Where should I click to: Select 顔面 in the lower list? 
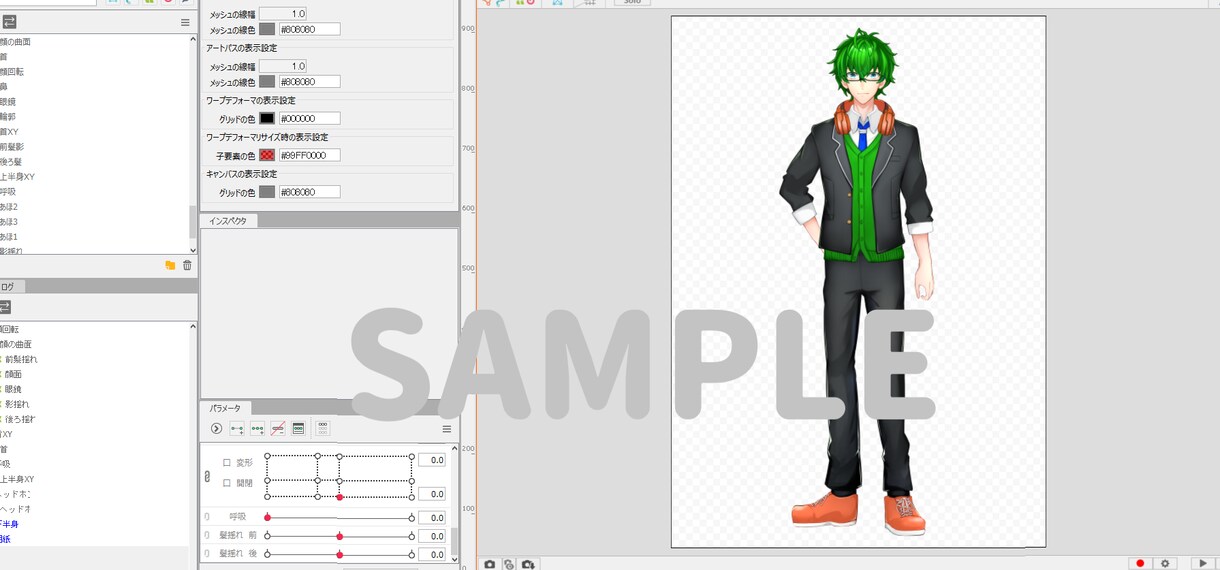14,374
